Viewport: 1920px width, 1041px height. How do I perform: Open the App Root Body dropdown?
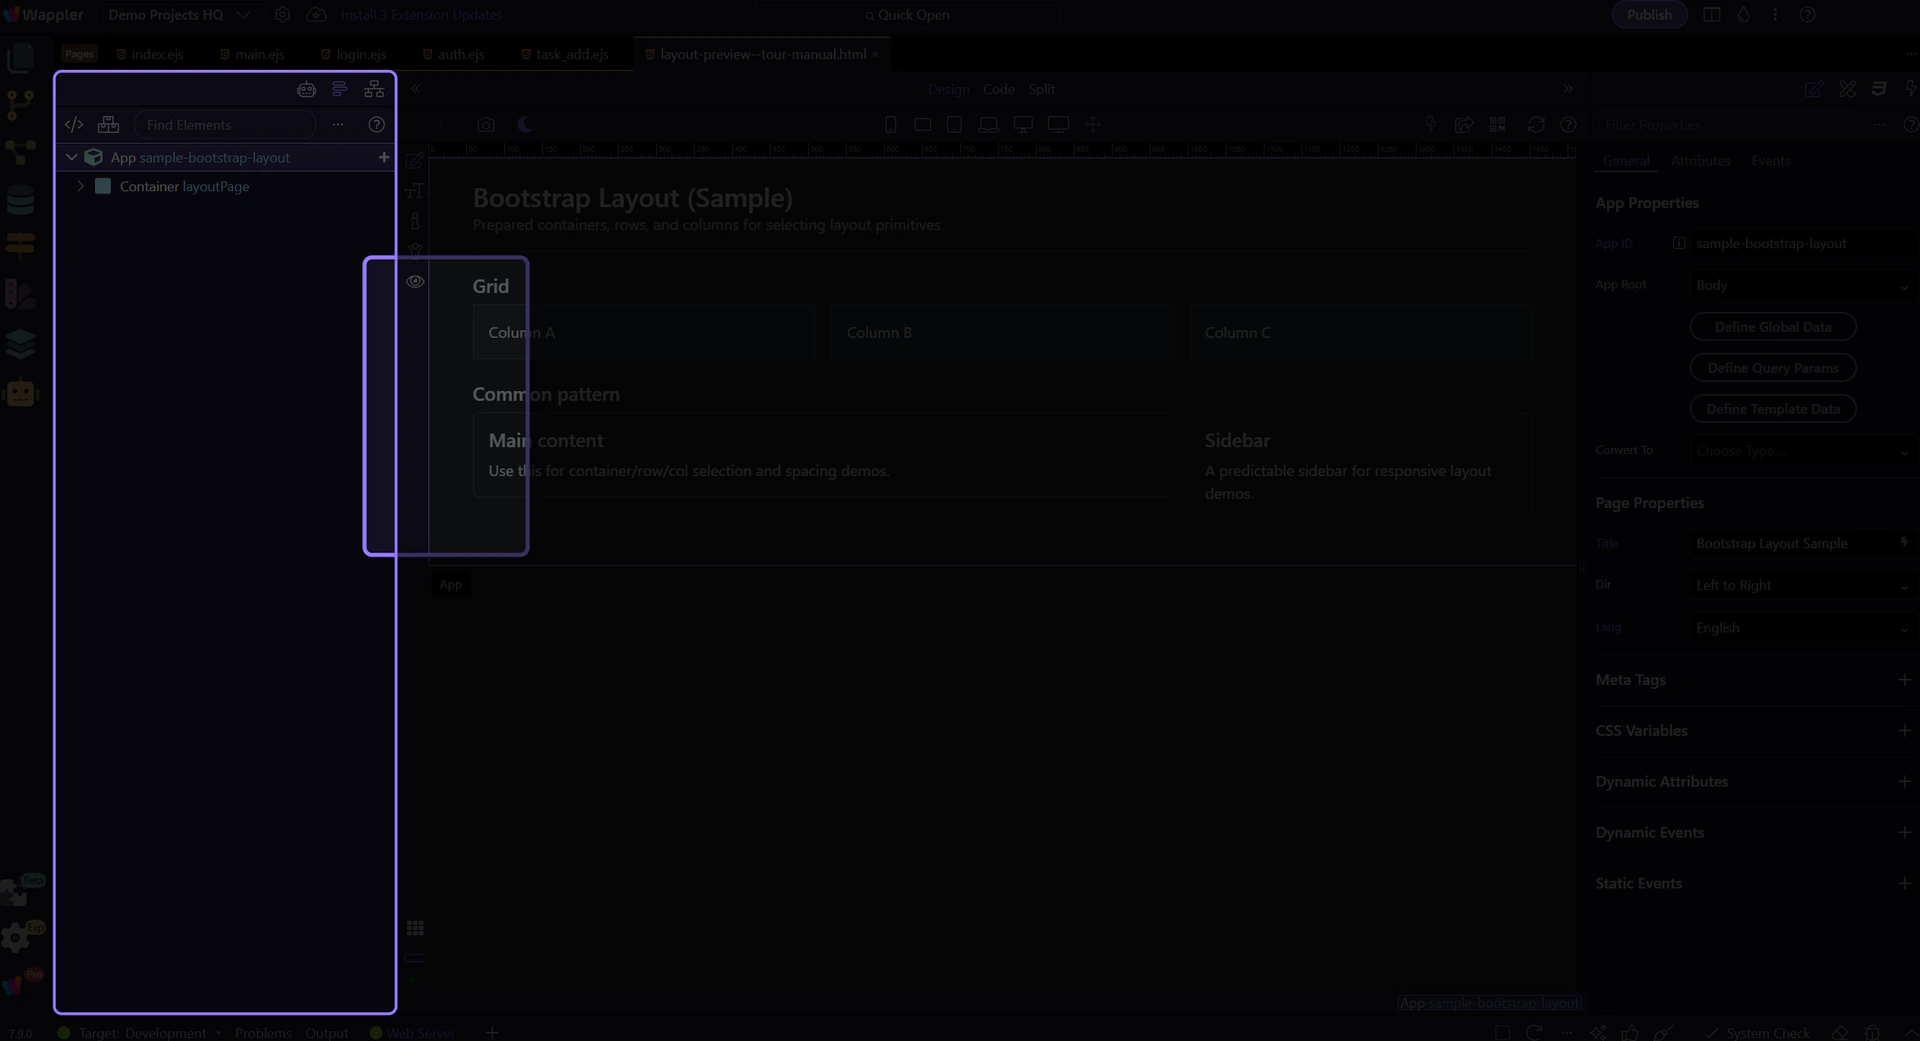point(1801,286)
